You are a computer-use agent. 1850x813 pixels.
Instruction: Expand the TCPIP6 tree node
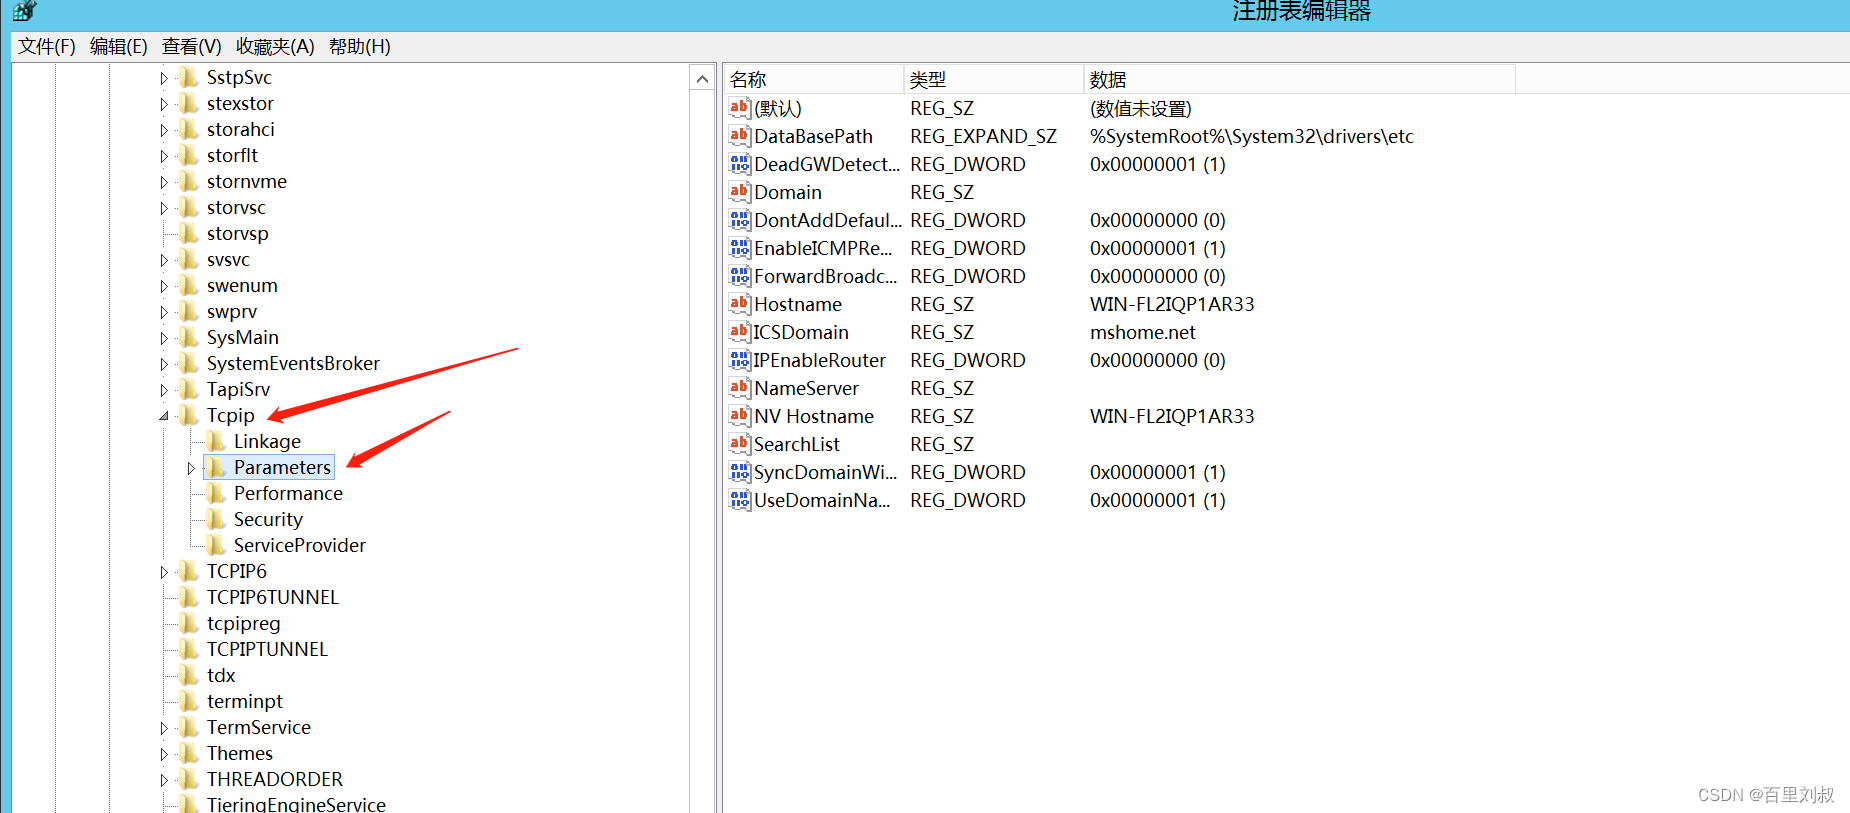(164, 572)
